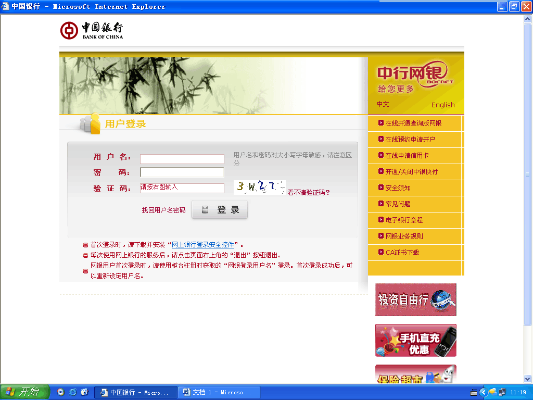Select the 文档 Microsoft taskbar window button
This screenshot has width=533, height=400.
coord(220,392)
